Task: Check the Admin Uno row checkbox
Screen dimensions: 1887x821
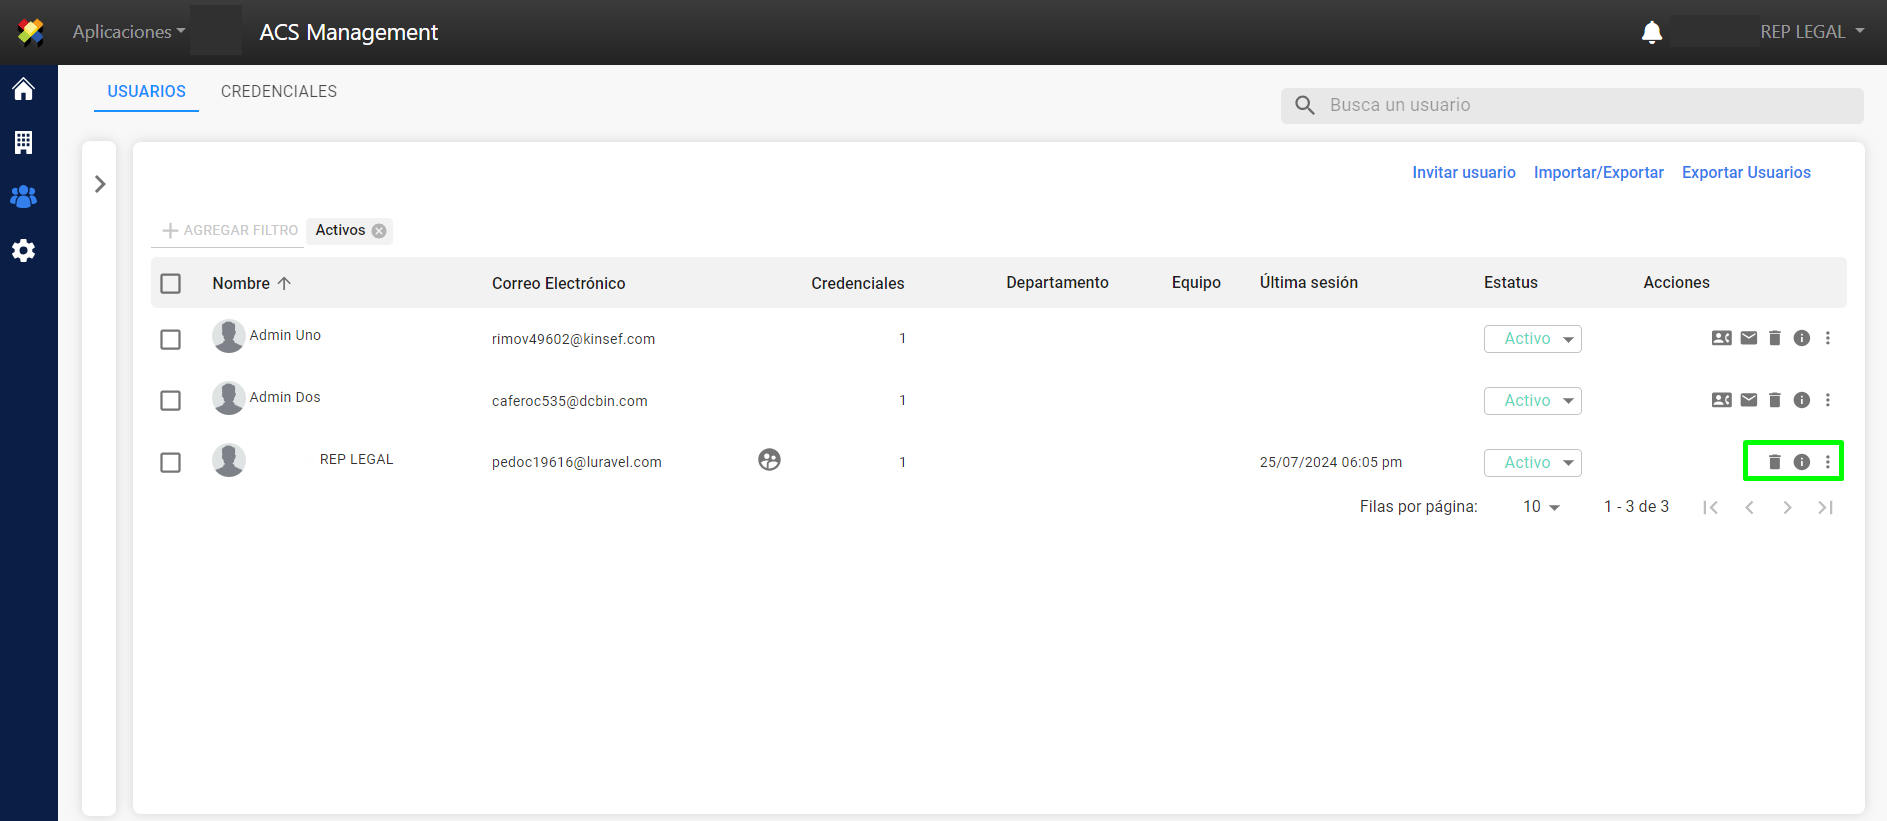Action: [x=171, y=340]
